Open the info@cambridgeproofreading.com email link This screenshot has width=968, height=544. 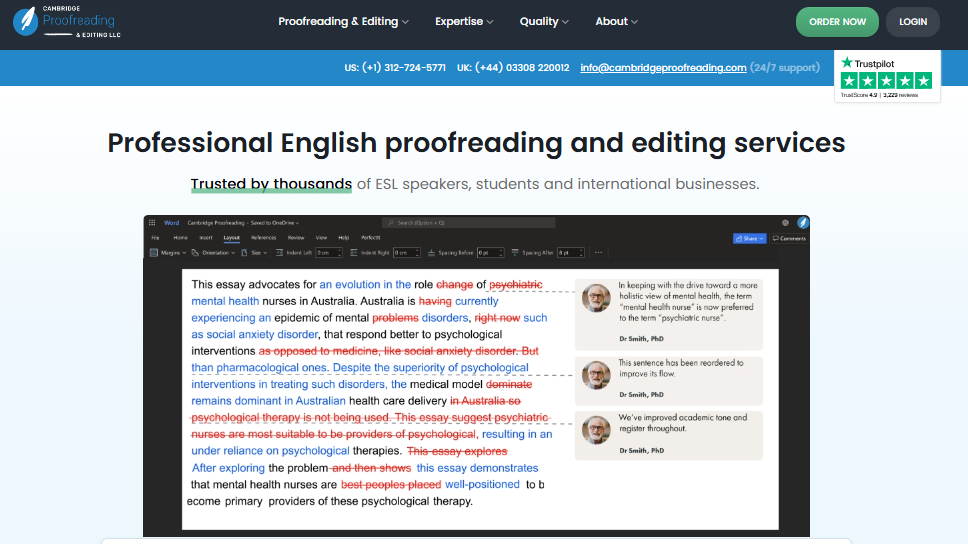[x=663, y=68]
